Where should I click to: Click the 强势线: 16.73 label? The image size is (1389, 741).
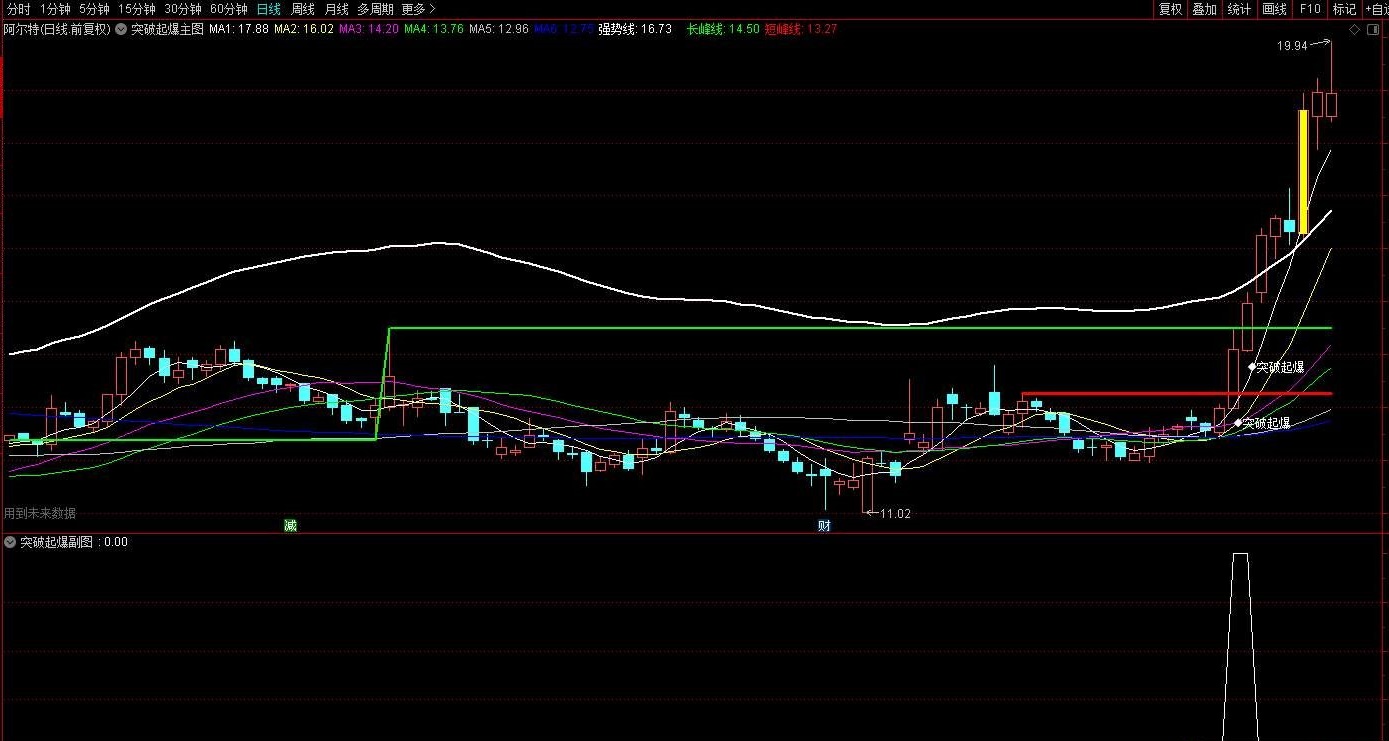click(635, 29)
